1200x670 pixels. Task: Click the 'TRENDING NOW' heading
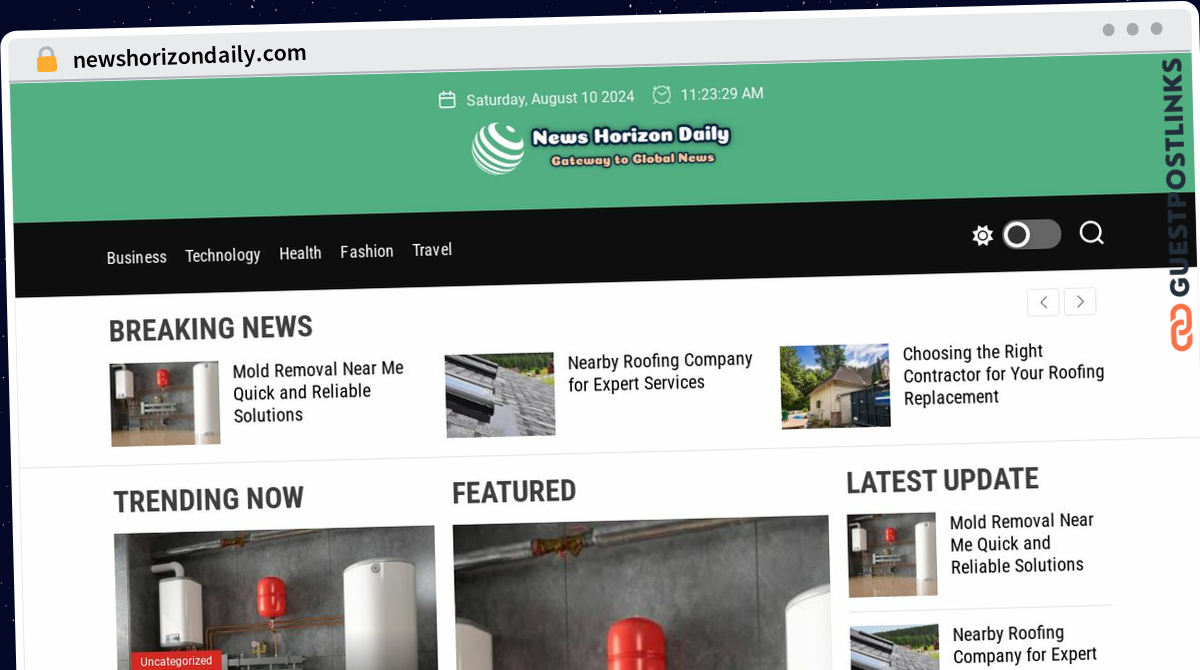209,499
